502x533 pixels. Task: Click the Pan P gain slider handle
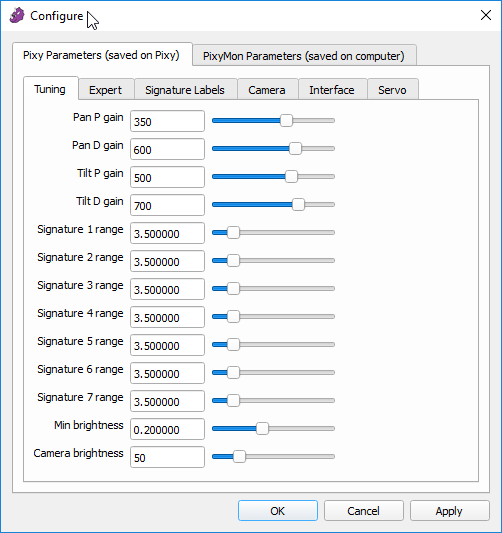[x=286, y=120]
